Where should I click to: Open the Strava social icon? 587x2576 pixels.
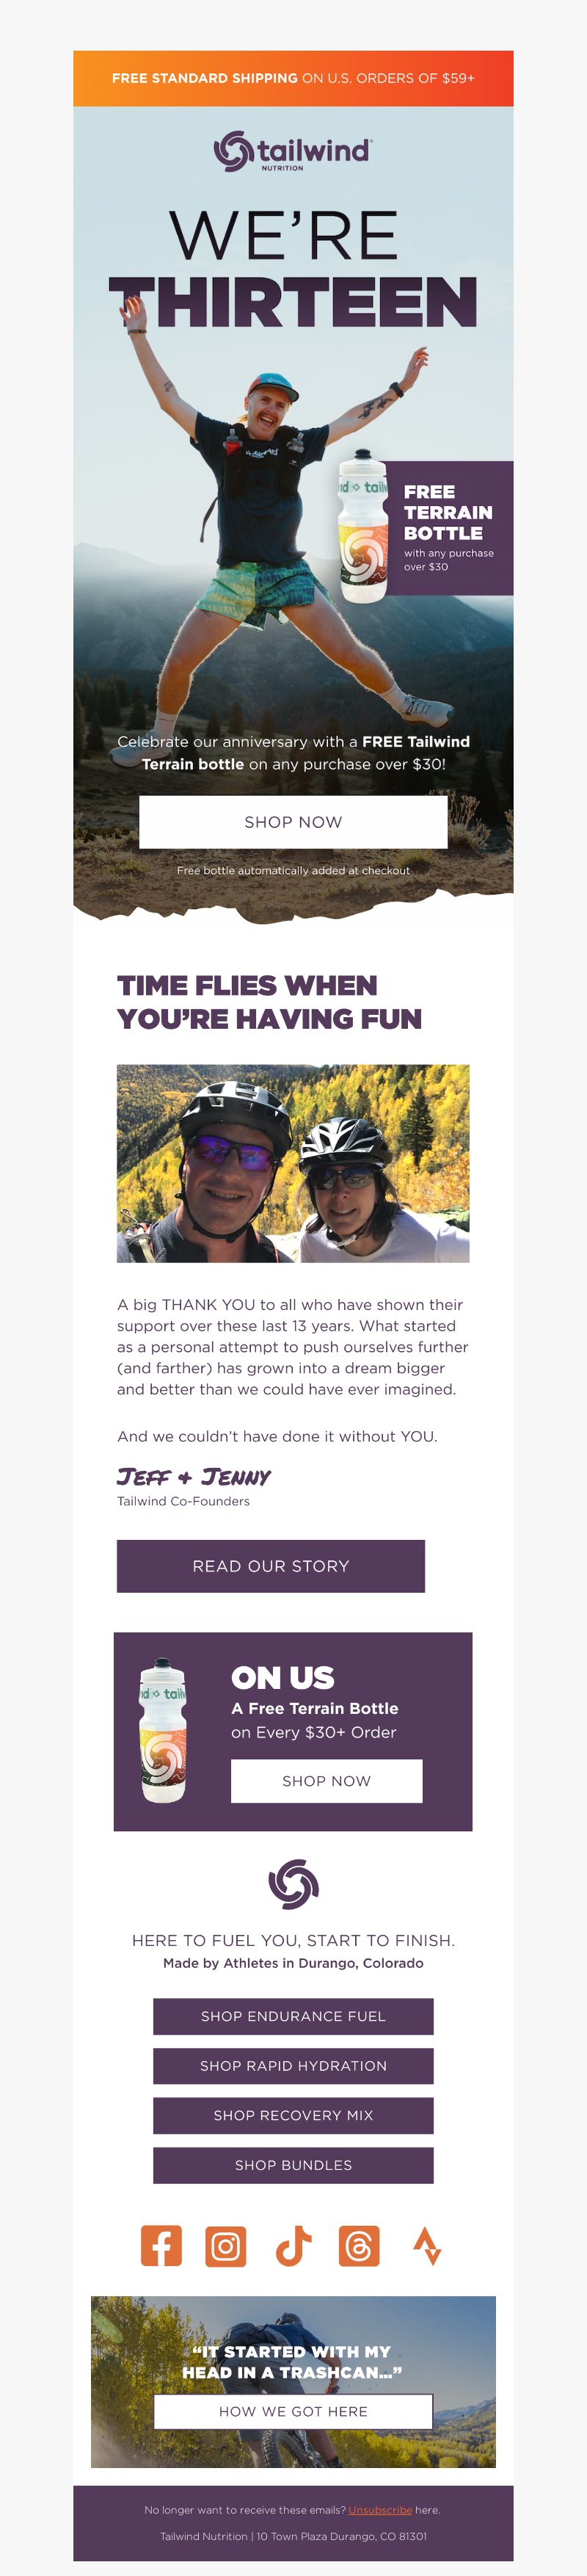point(427,2246)
